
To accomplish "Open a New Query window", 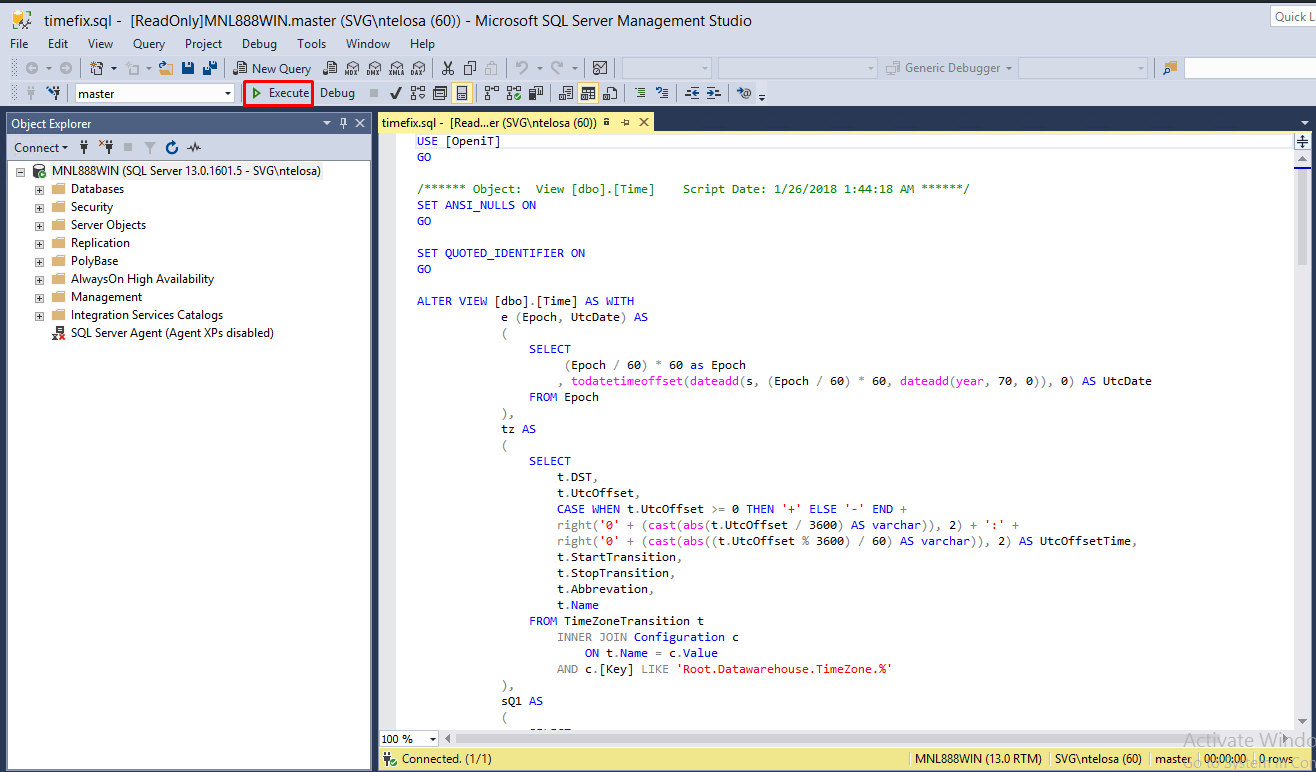I will click(x=271, y=68).
